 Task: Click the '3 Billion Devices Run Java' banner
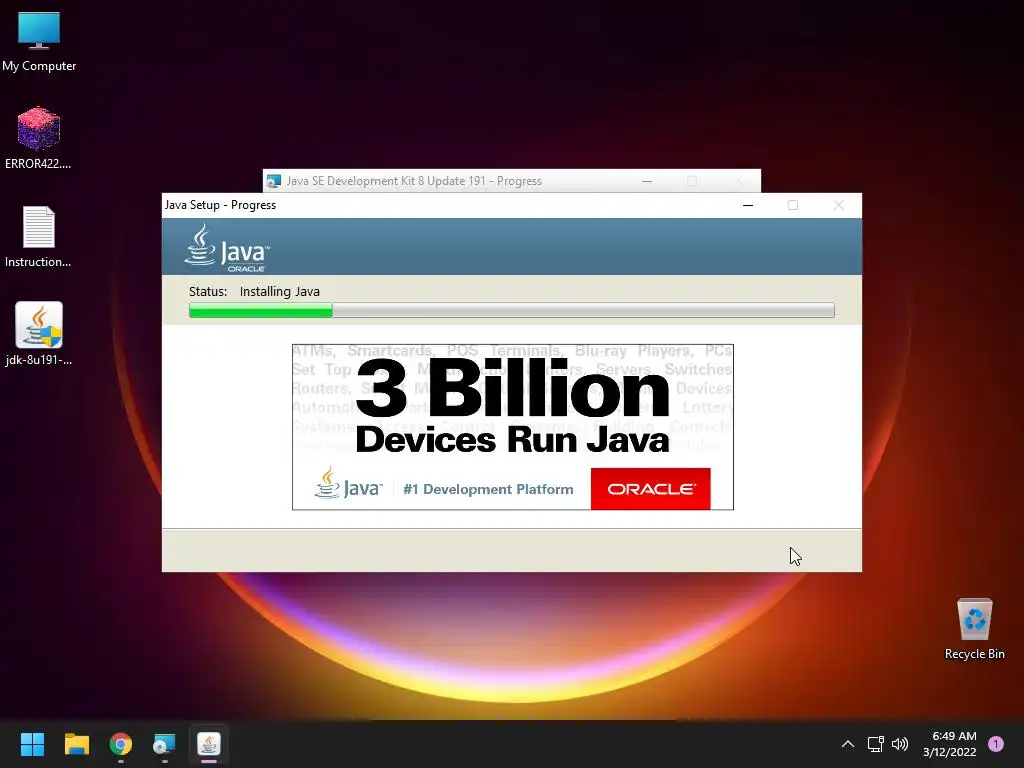point(513,427)
